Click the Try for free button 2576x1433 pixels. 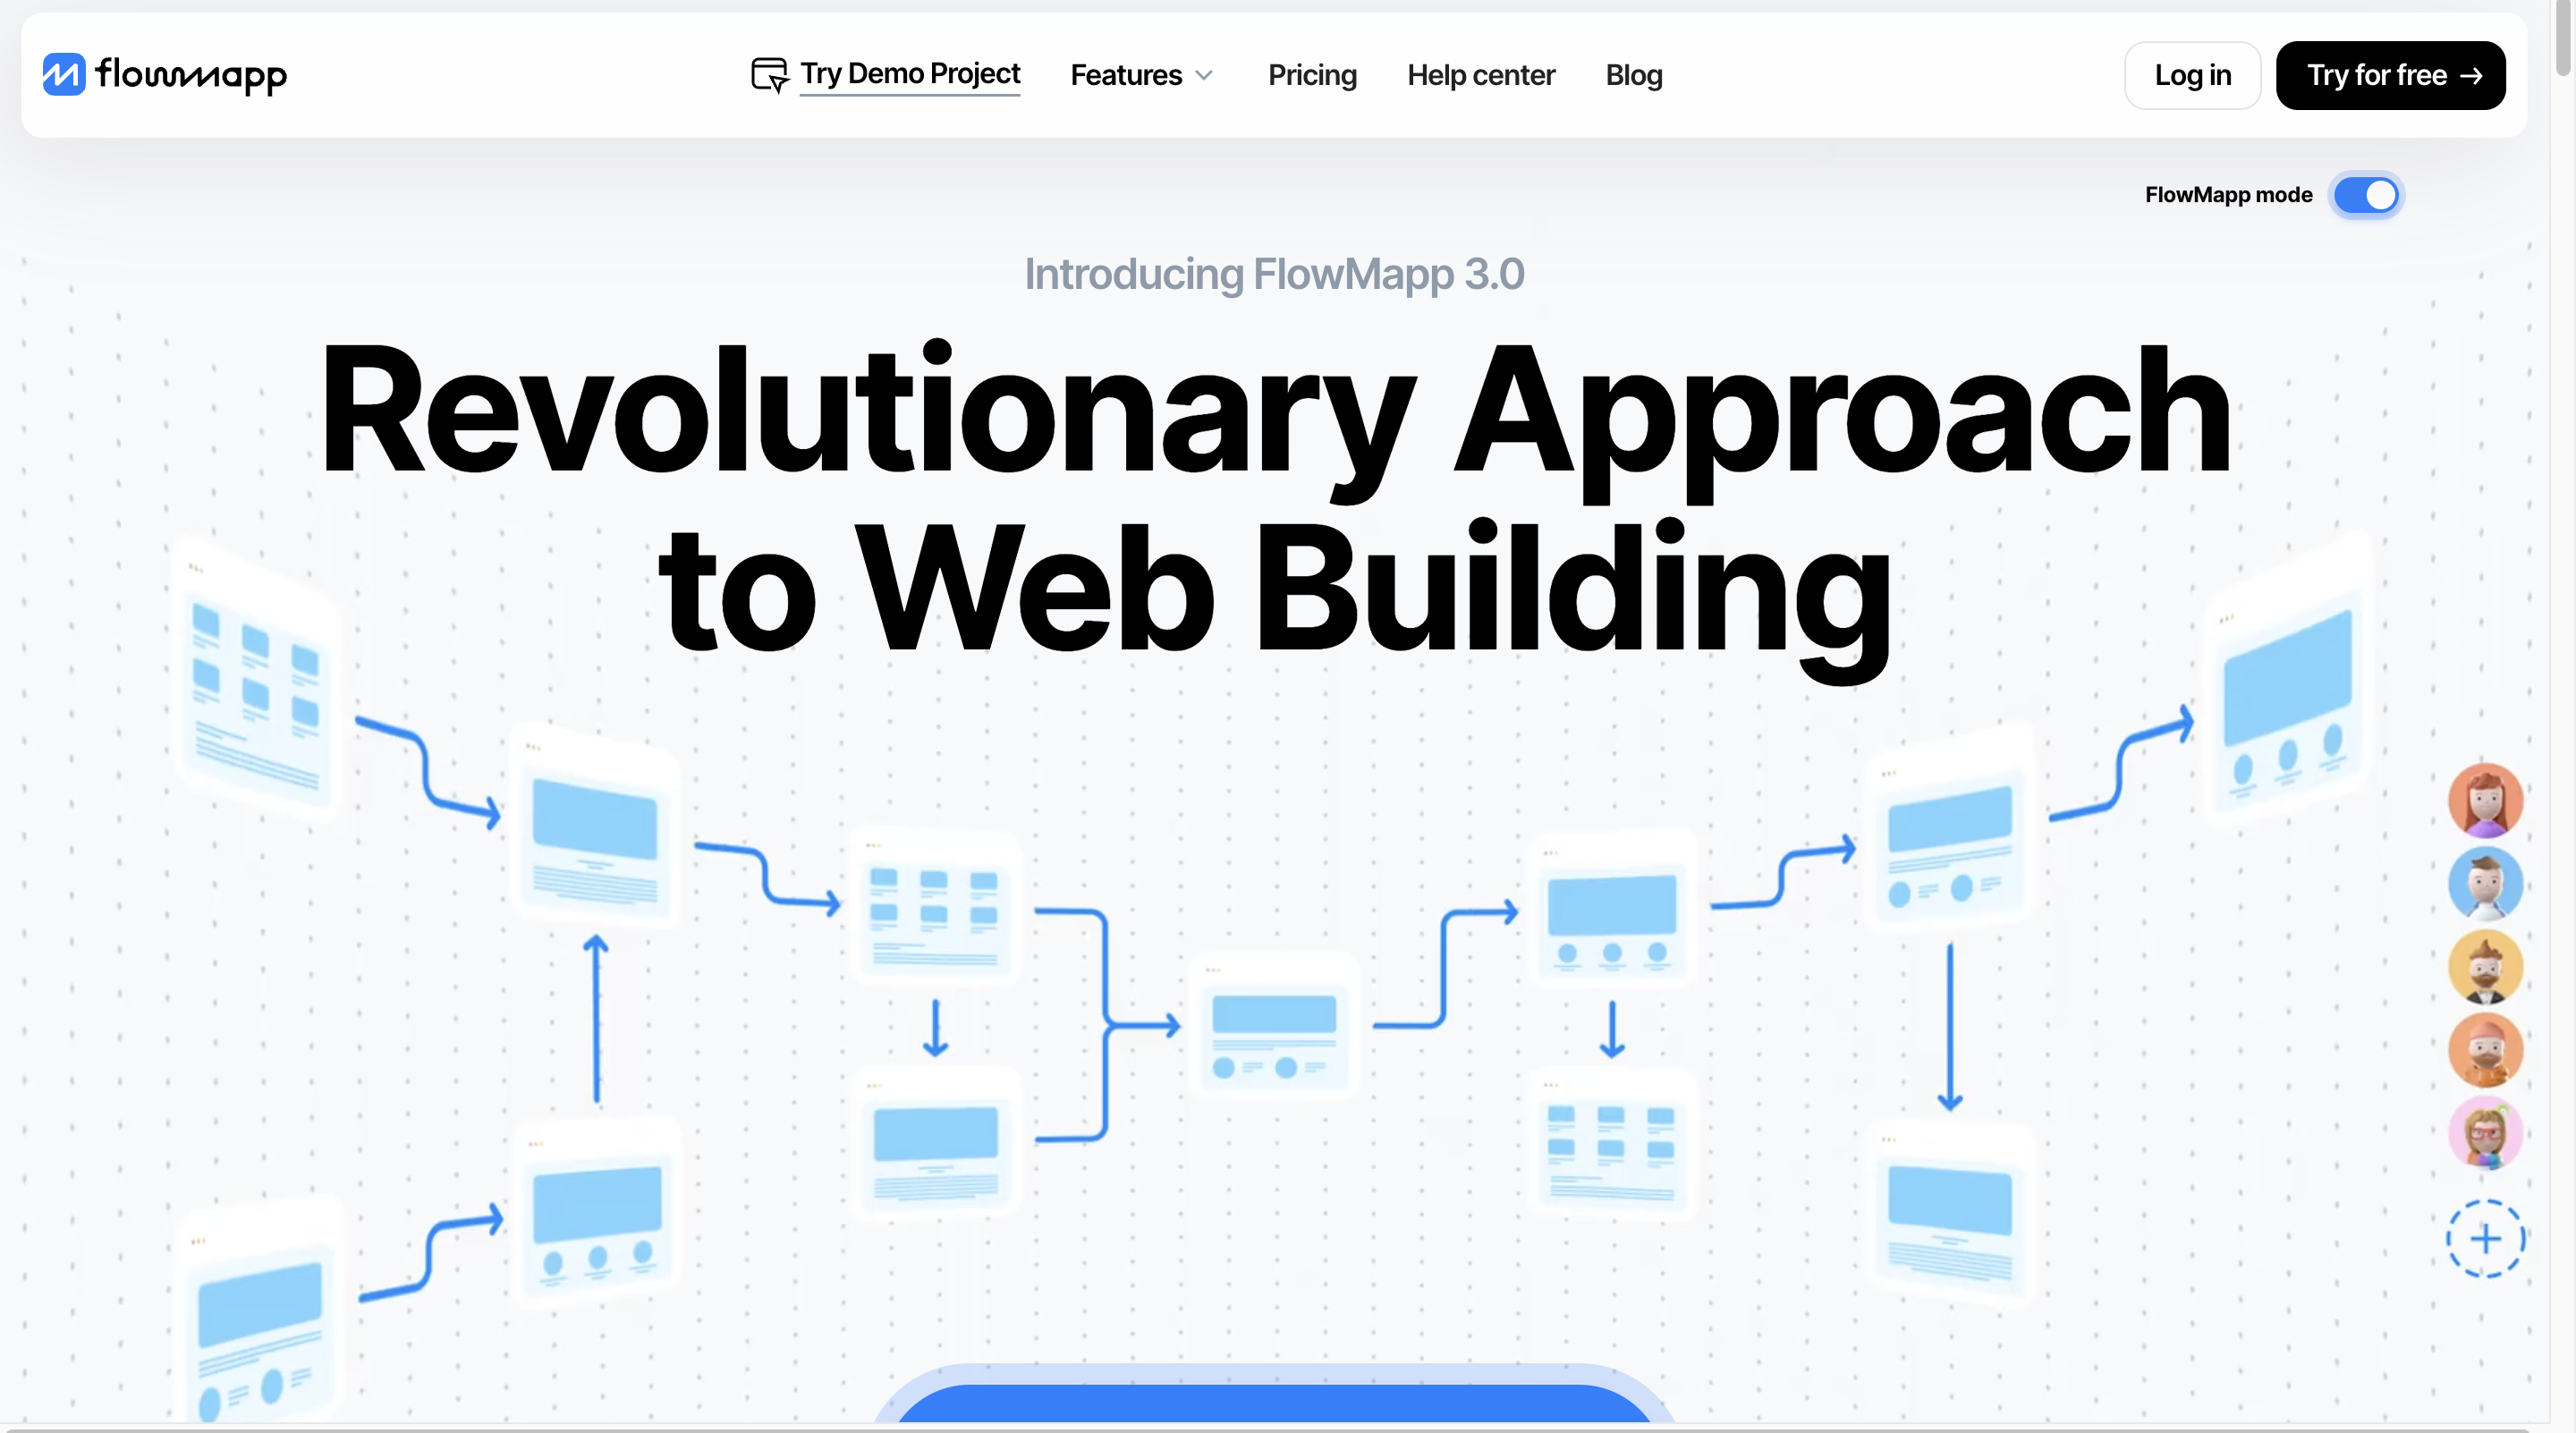point(2391,74)
